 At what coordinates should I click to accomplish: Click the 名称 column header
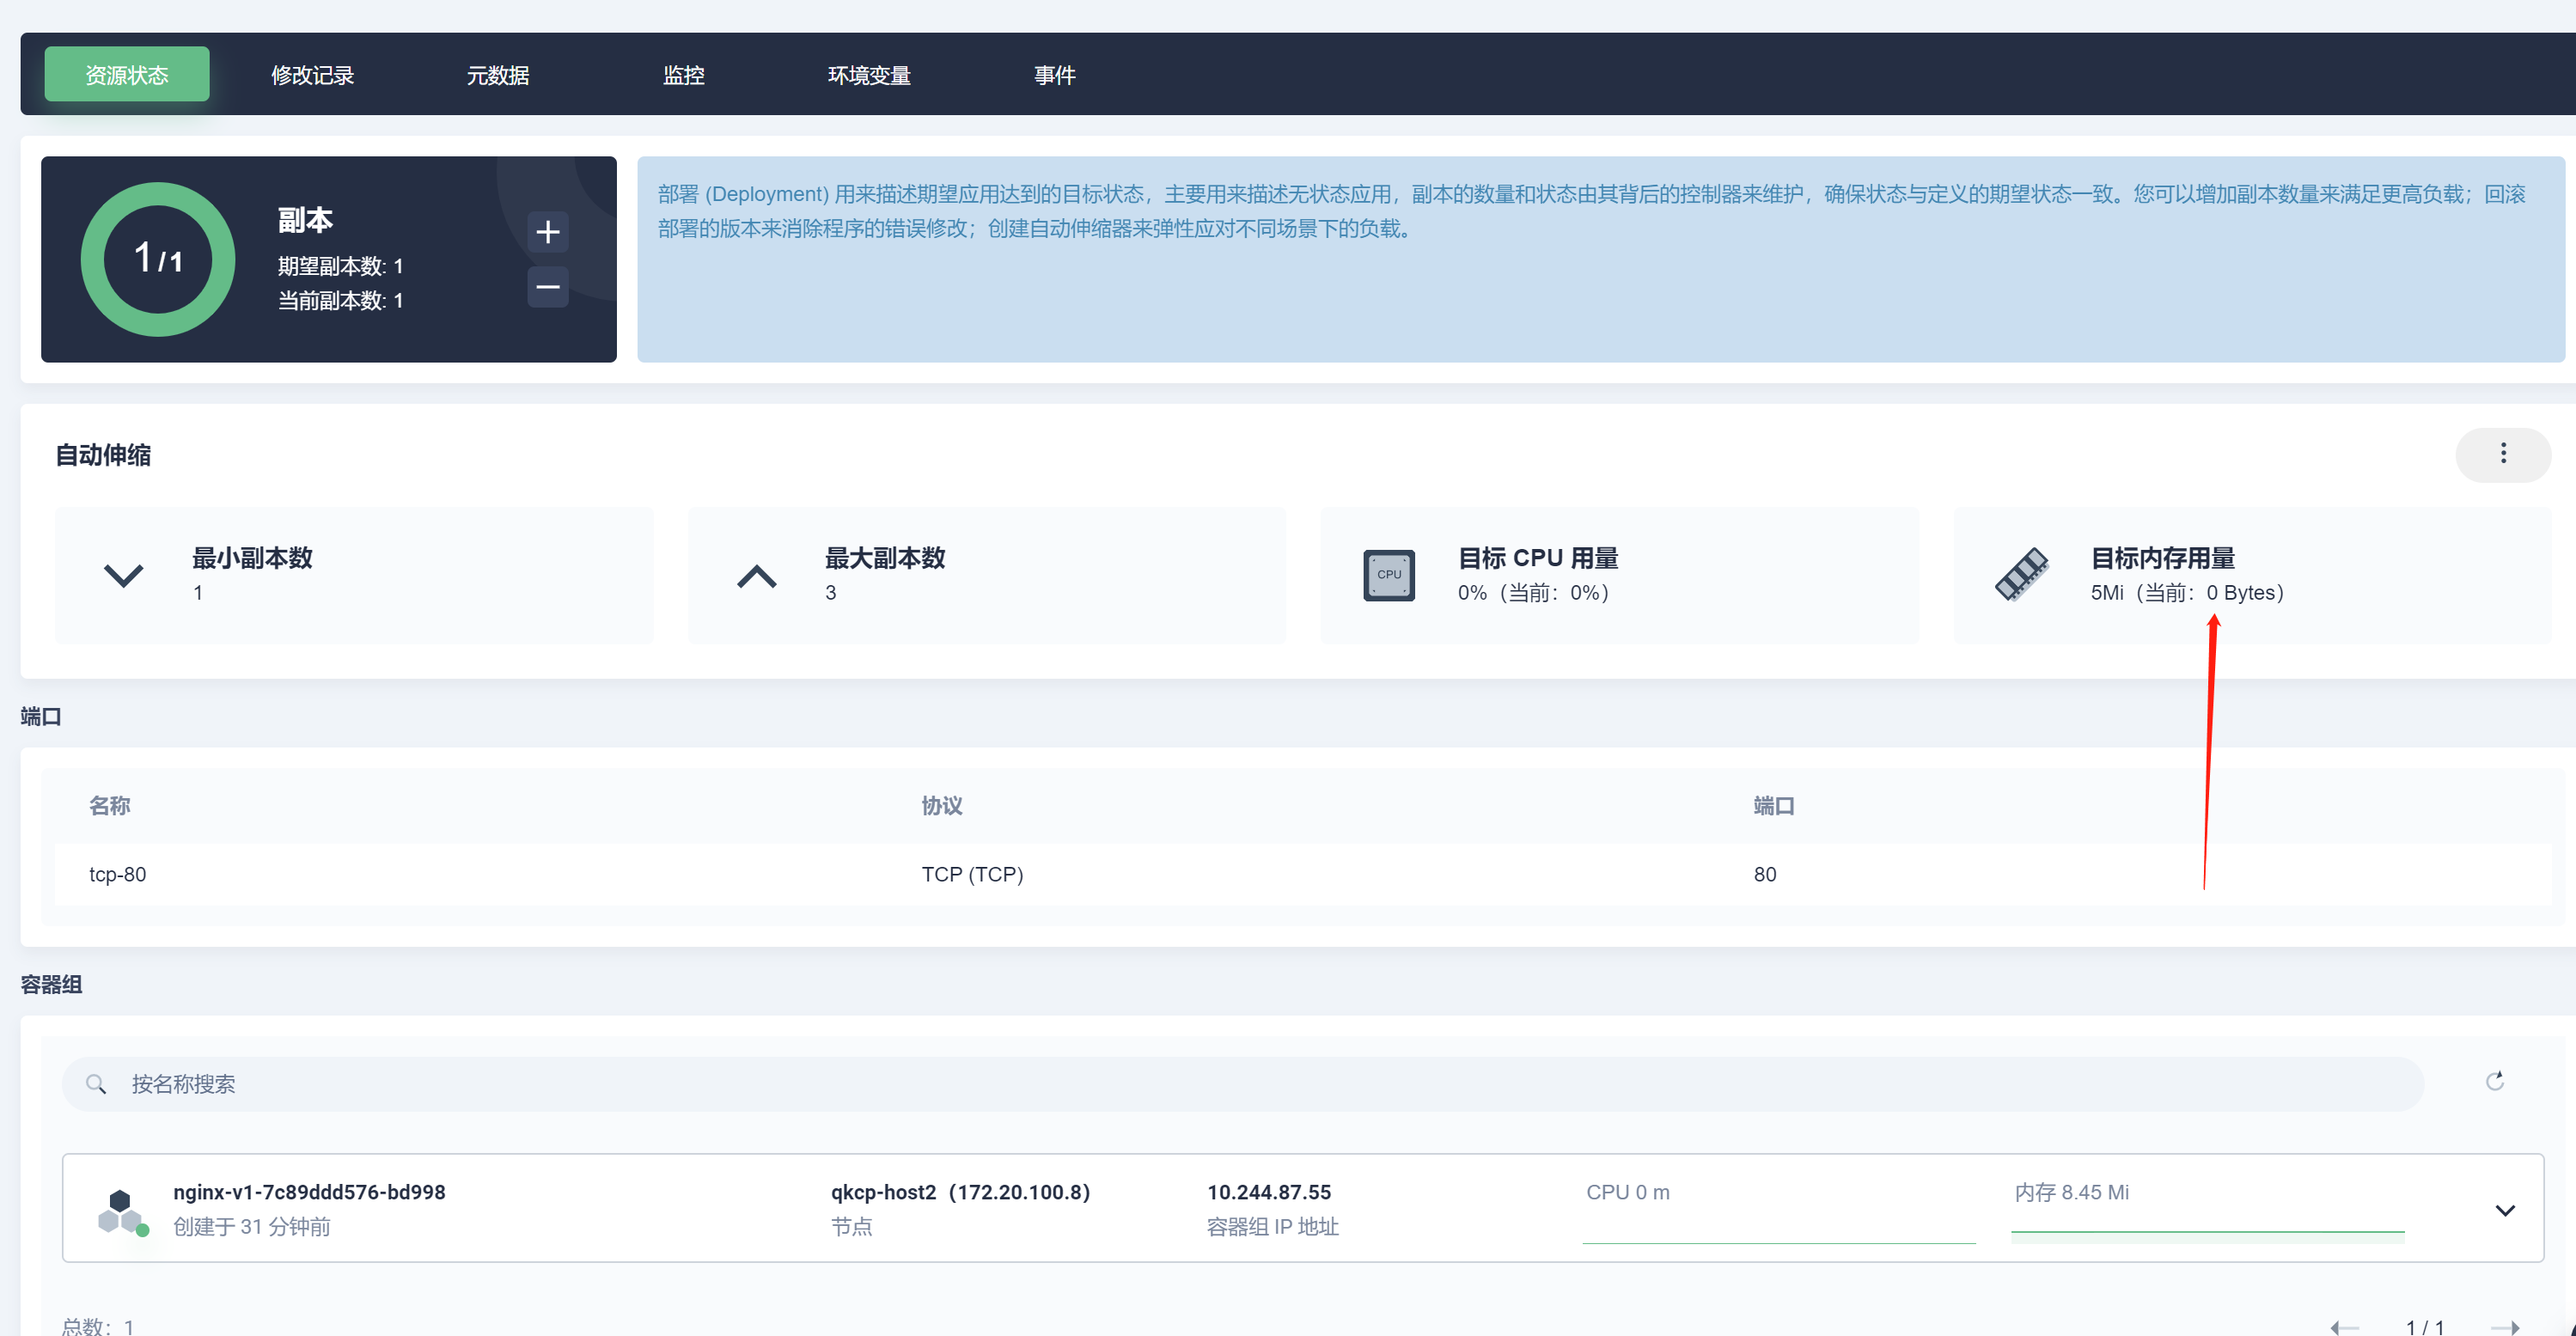point(109,806)
